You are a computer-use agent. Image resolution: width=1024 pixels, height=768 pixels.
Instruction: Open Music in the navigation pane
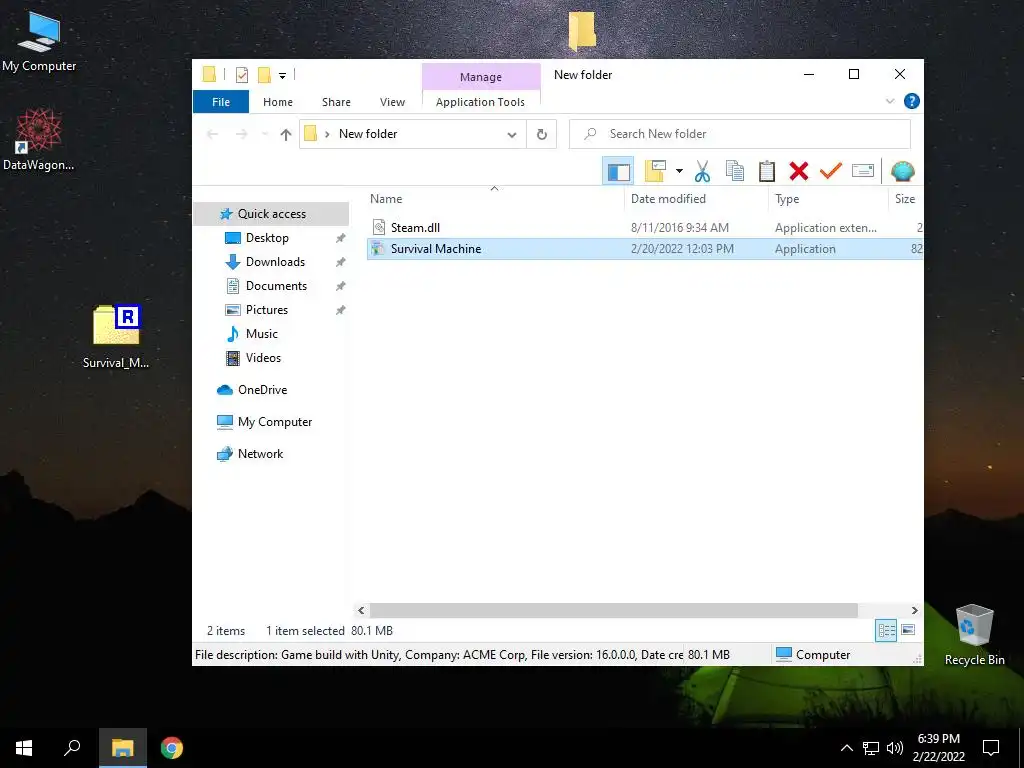click(x=261, y=334)
